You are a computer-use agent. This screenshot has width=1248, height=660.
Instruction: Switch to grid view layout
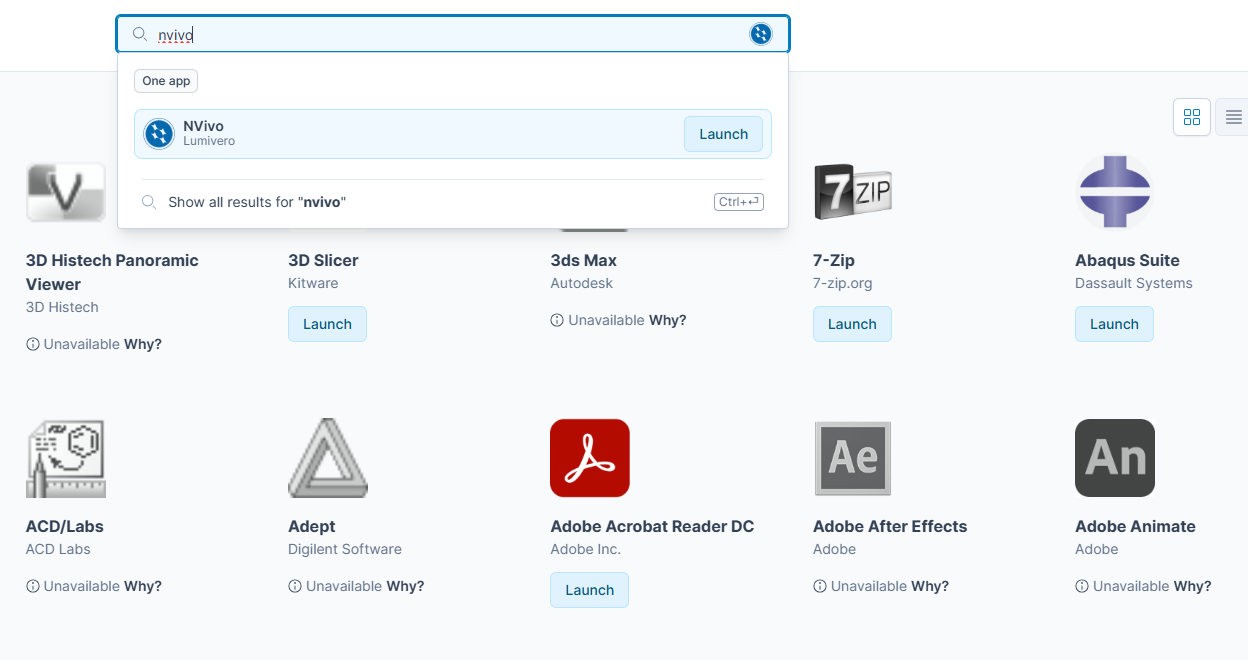(1191, 117)
